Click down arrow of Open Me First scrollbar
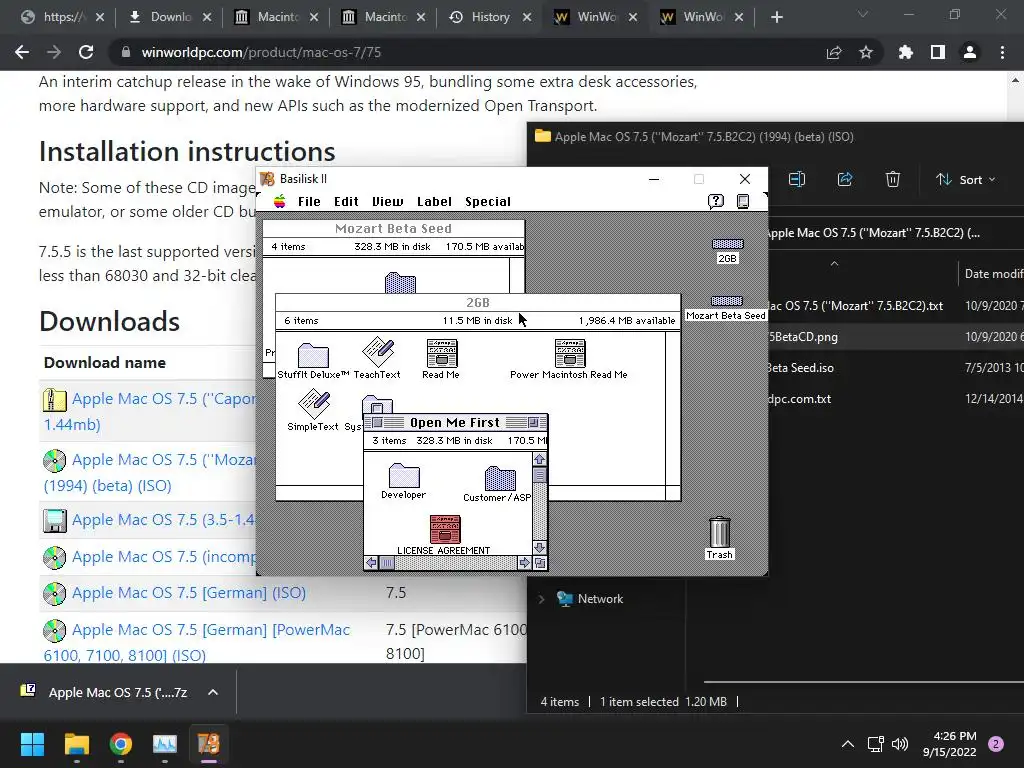Screen dimensions: 1024x768 [x=539, y=548]
